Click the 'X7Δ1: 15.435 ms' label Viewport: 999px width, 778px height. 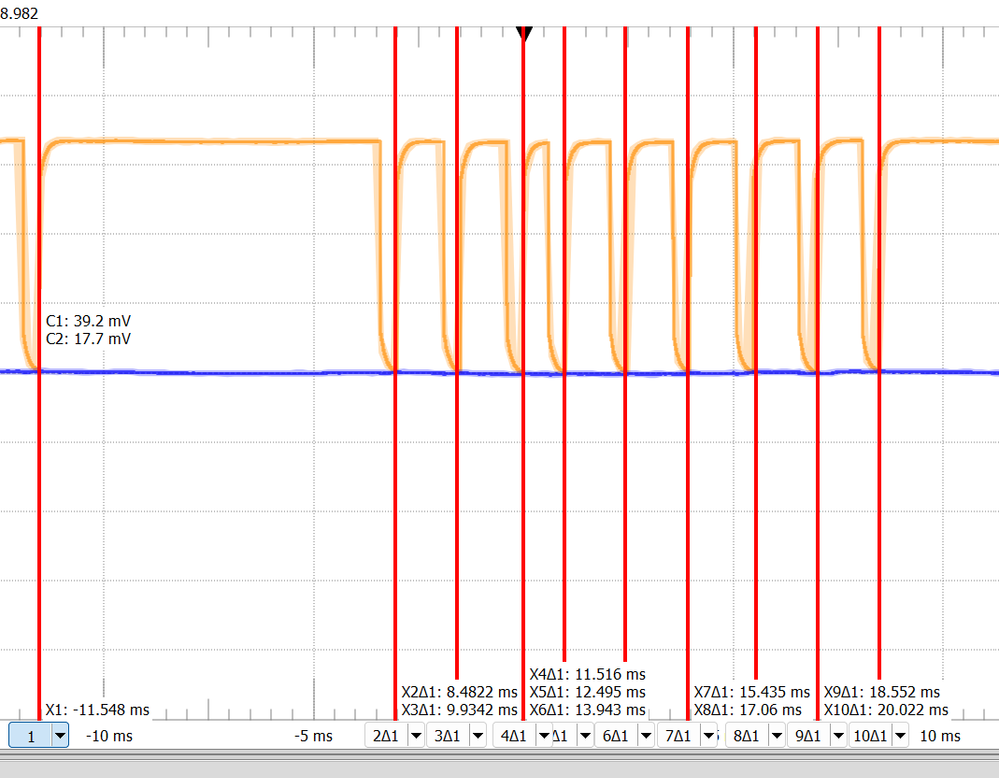pos(752,692)
